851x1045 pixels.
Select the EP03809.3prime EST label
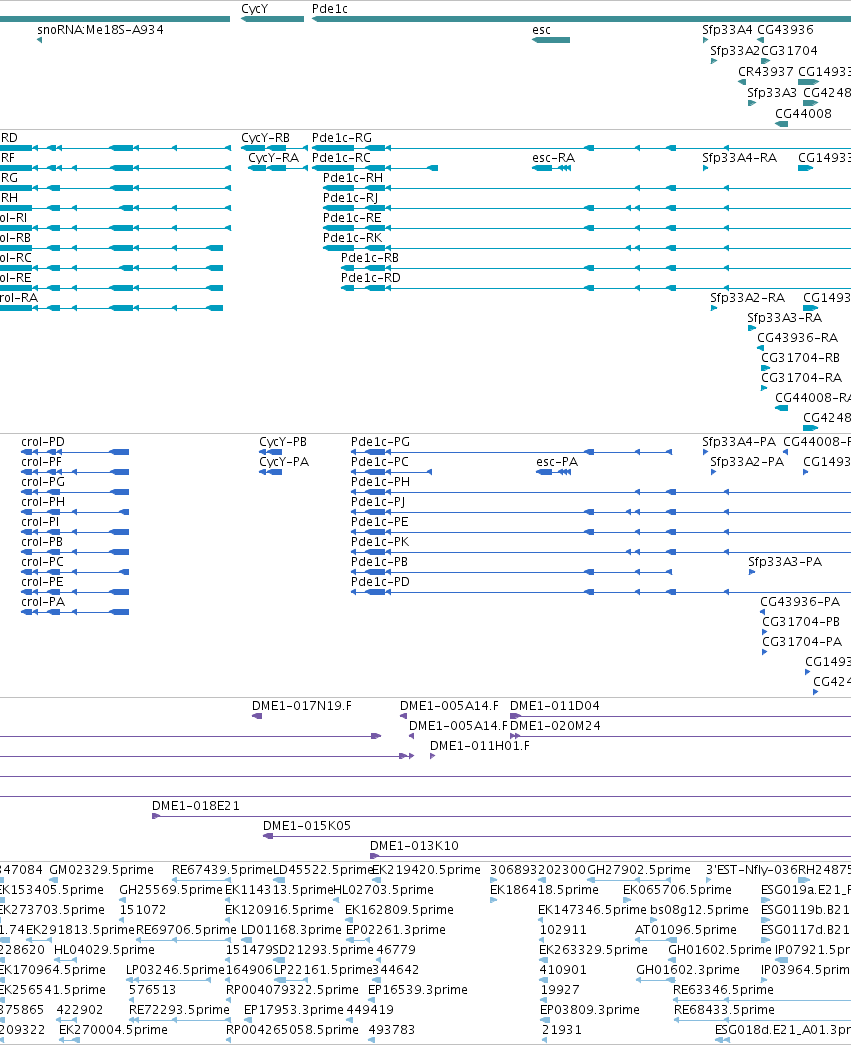point(589,1009)
